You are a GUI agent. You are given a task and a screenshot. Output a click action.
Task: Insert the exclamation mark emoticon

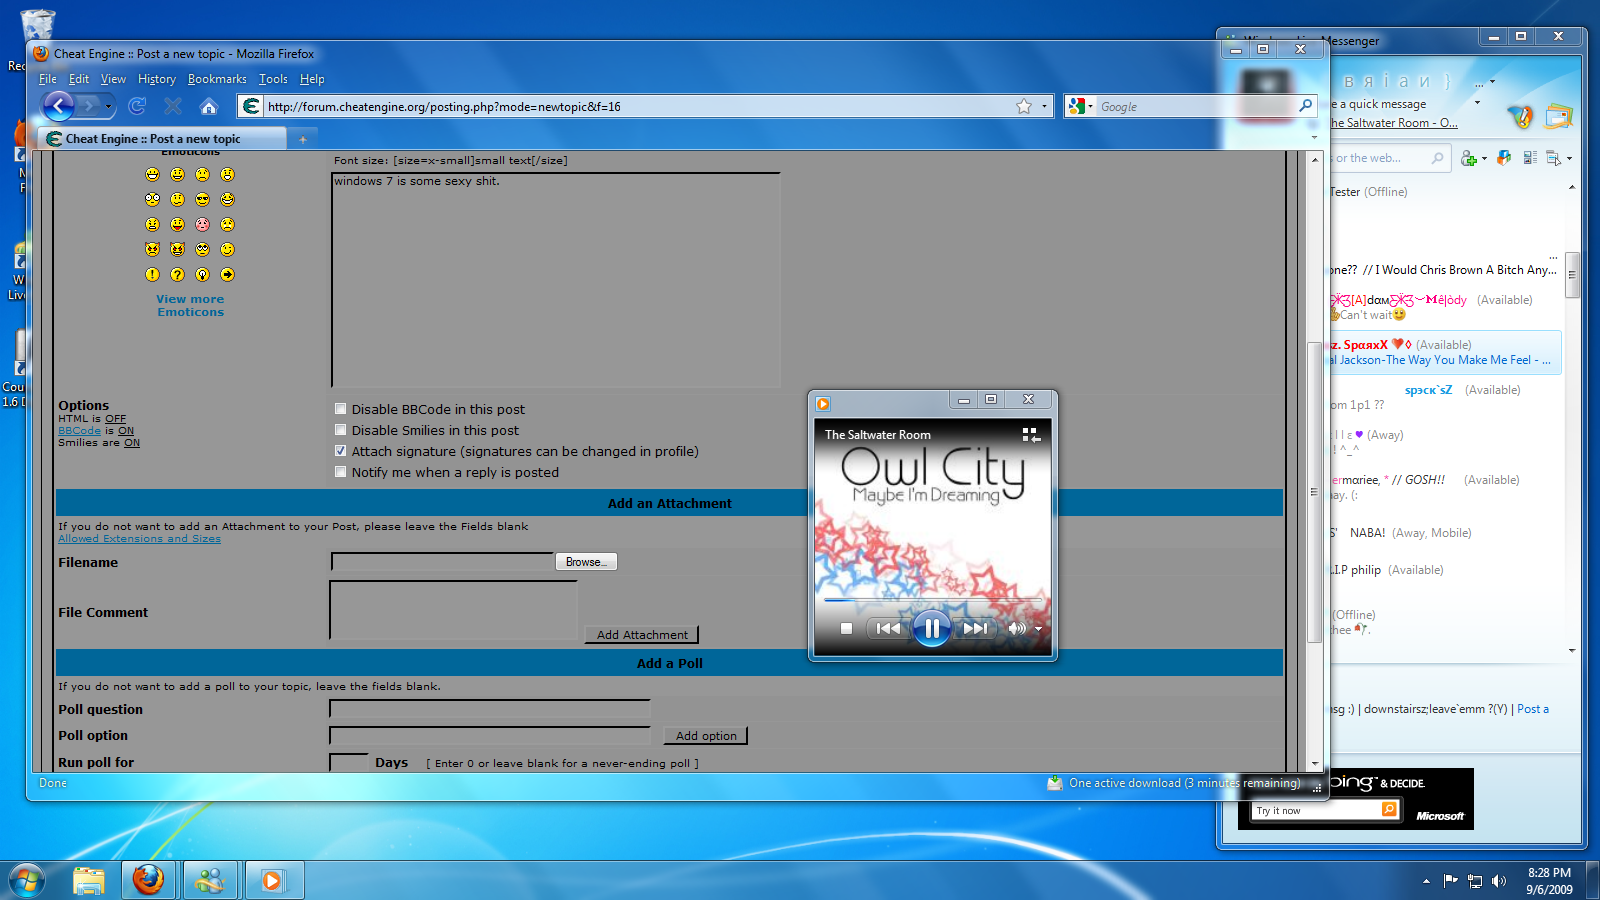point(152,274)
